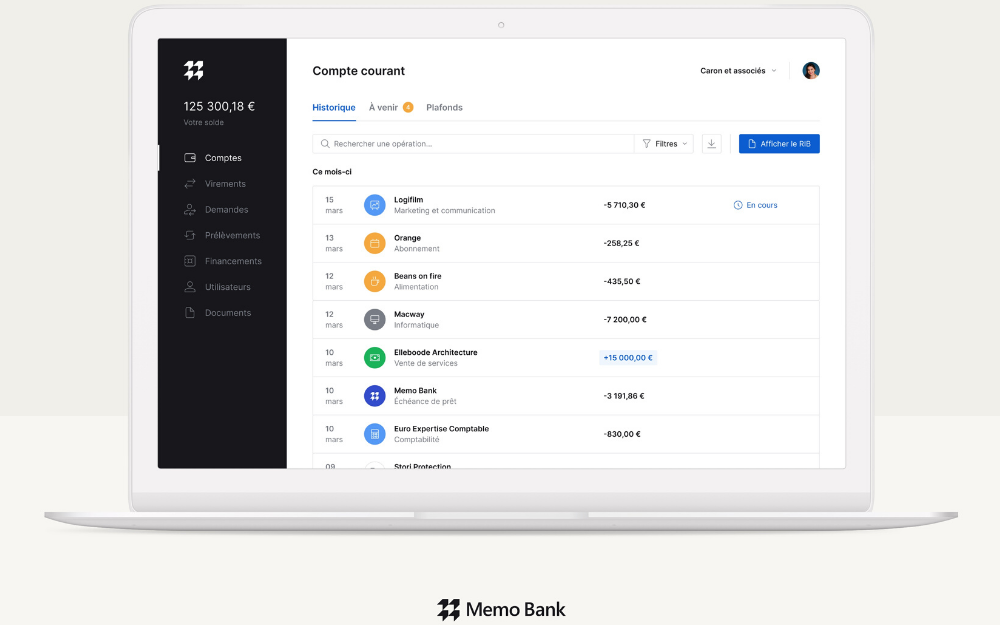Screen dimensions: 1000x625
Task: Click the Euro Expertise Comptable calculator icon
Action: tap(374, 434)
